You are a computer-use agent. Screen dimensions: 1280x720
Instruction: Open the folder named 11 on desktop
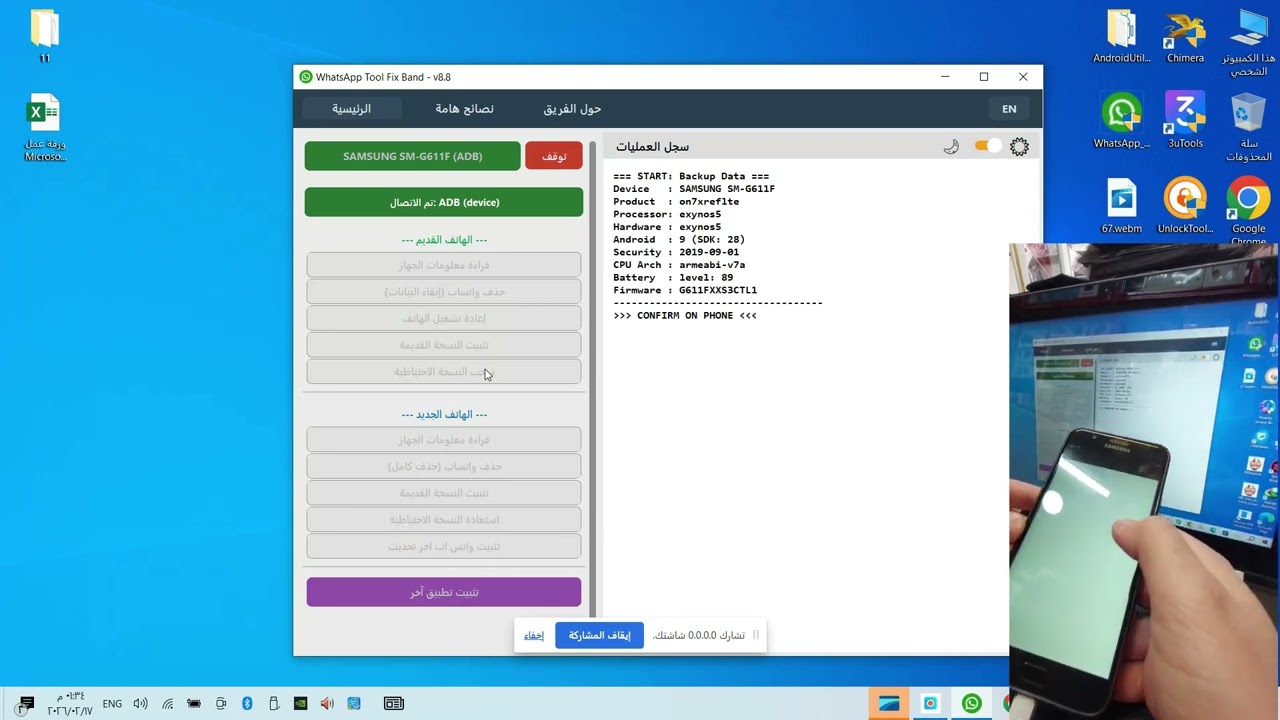click(44, 36)
